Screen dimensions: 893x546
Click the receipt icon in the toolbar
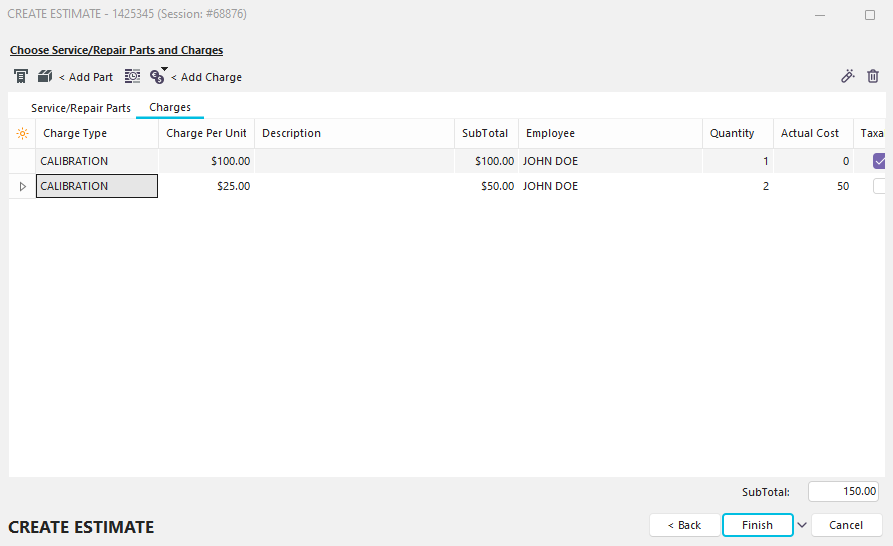pos(21,77)
